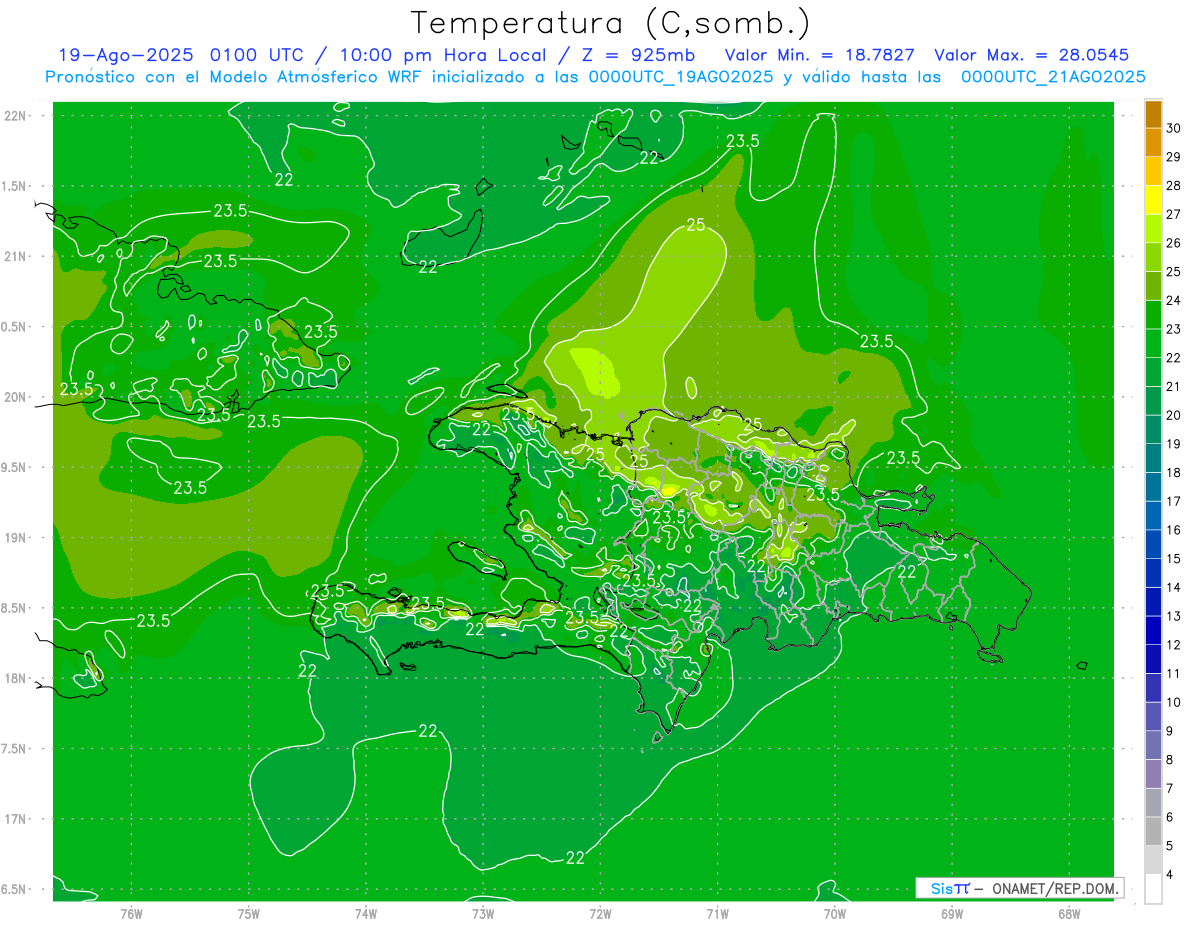Click the legend value '12'
Screen dimensions: 1200x927
tap(1174, 645)
